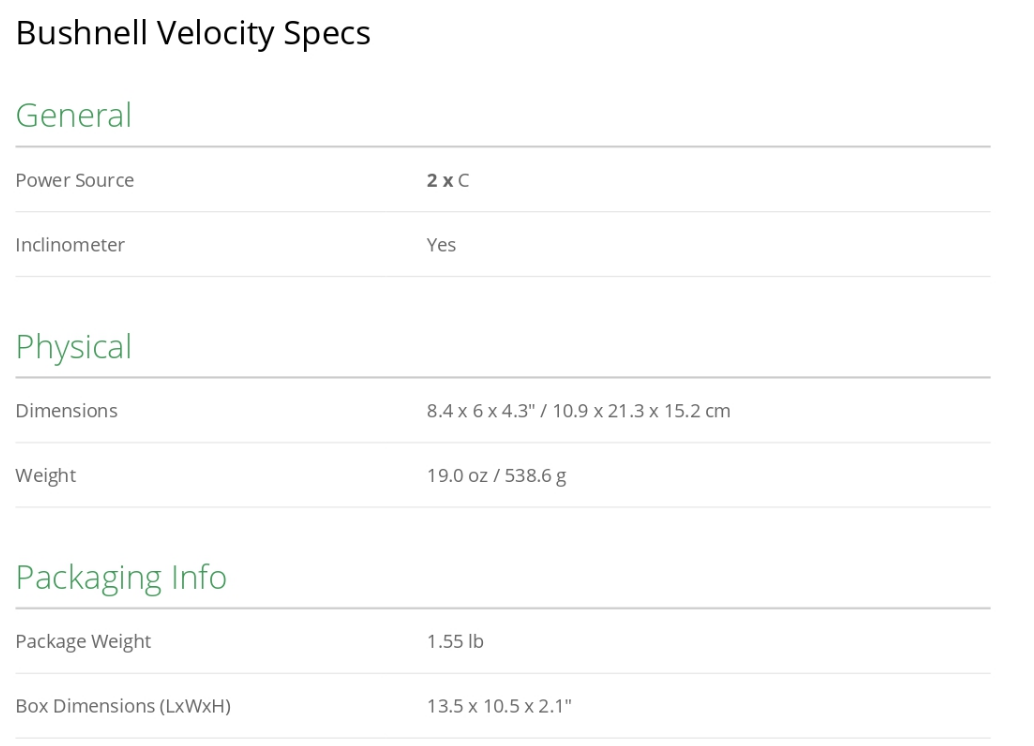Click the Dimensions label

[x=66, y=411]
